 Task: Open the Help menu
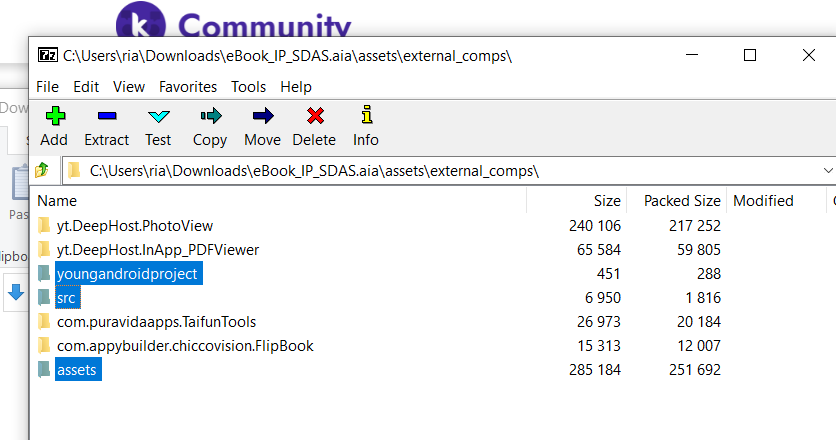(x=296, y=86)
